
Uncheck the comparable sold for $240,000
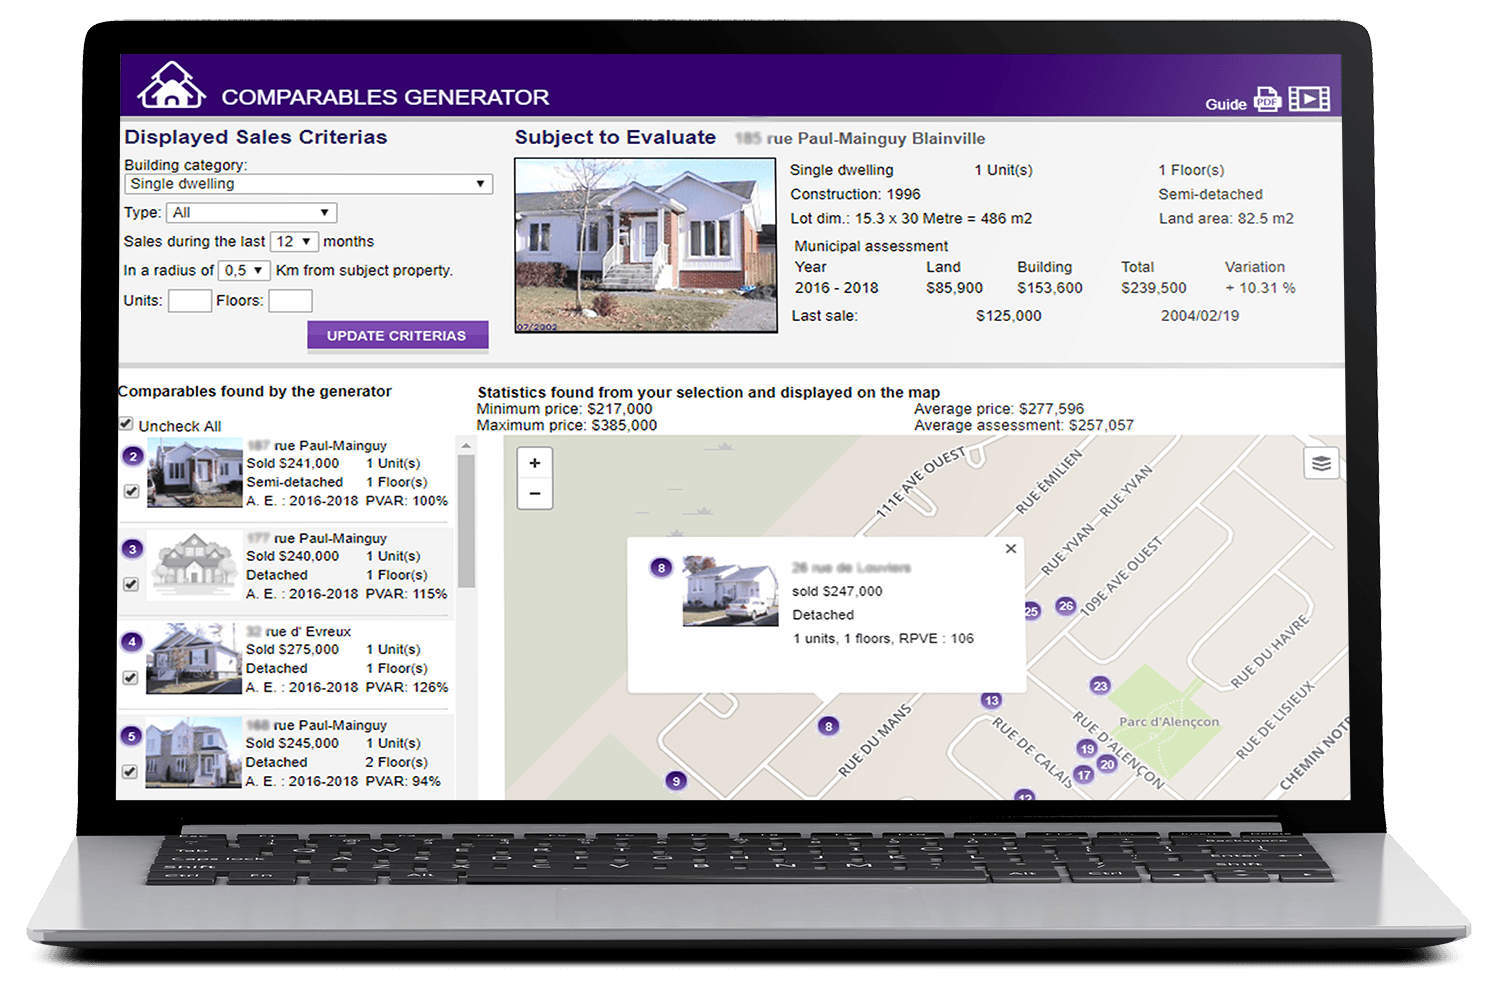pos(131,584)
